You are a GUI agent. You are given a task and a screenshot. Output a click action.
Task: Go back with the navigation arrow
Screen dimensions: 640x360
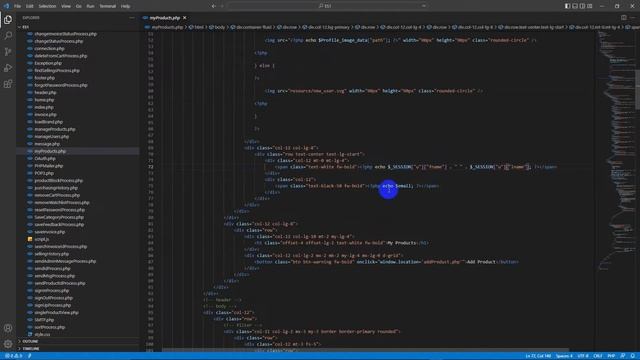tap(213, 6)
